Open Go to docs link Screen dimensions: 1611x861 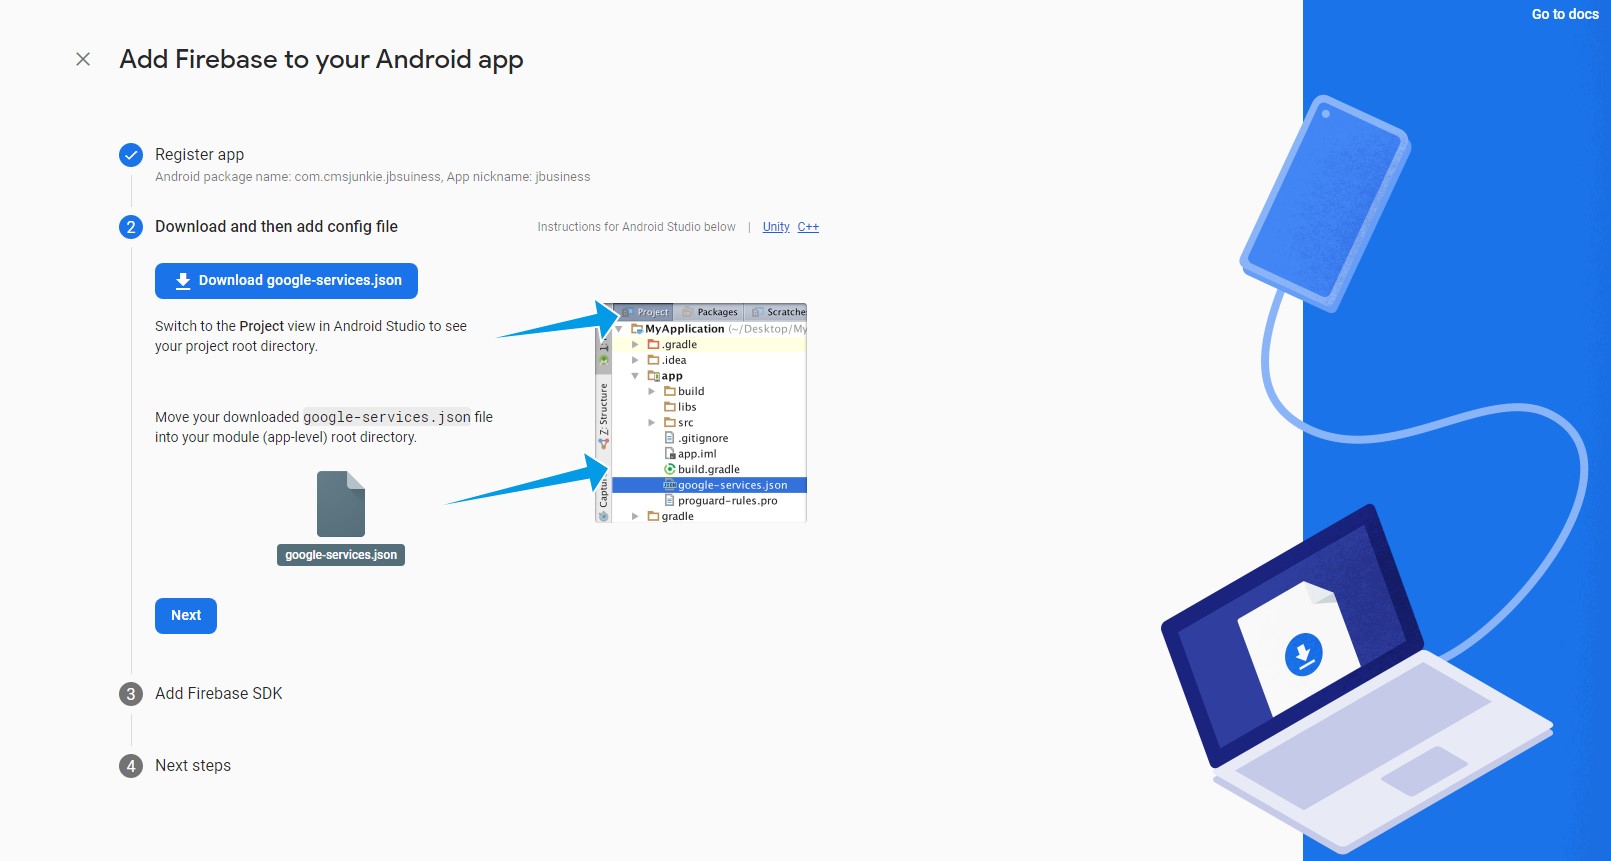point(1565,14)
